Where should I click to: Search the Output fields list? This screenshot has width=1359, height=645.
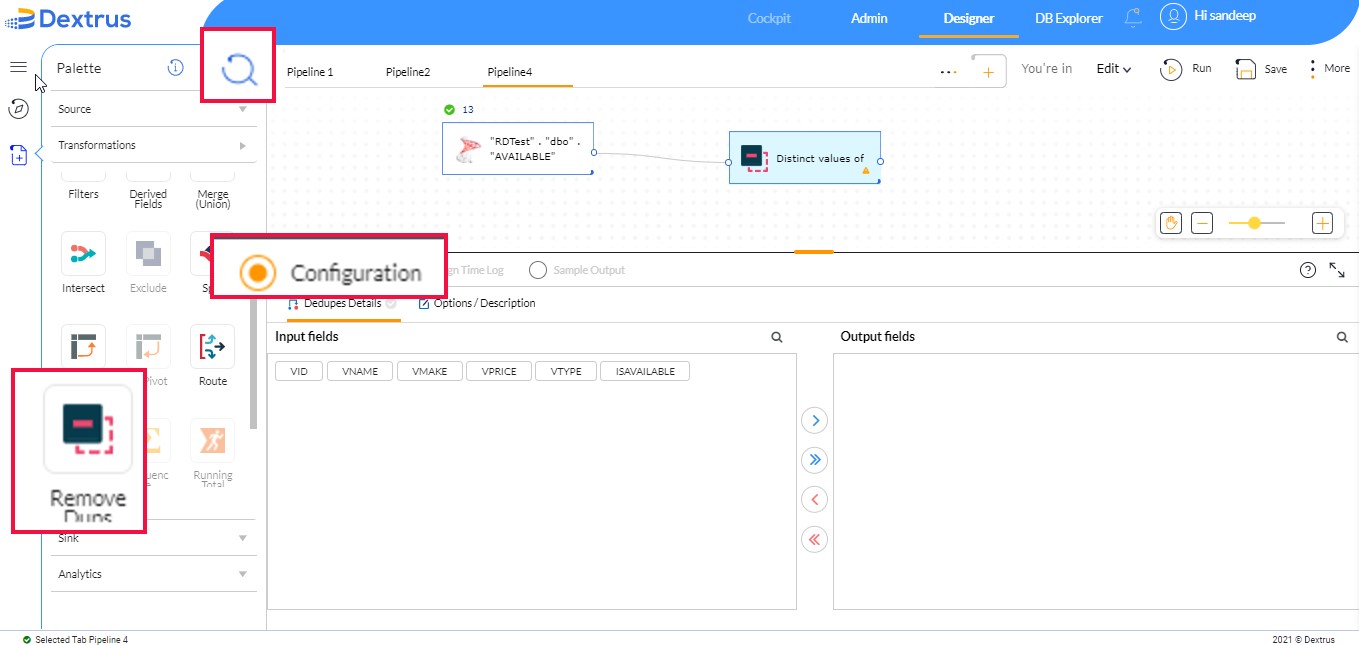(x=1342, y=337)
